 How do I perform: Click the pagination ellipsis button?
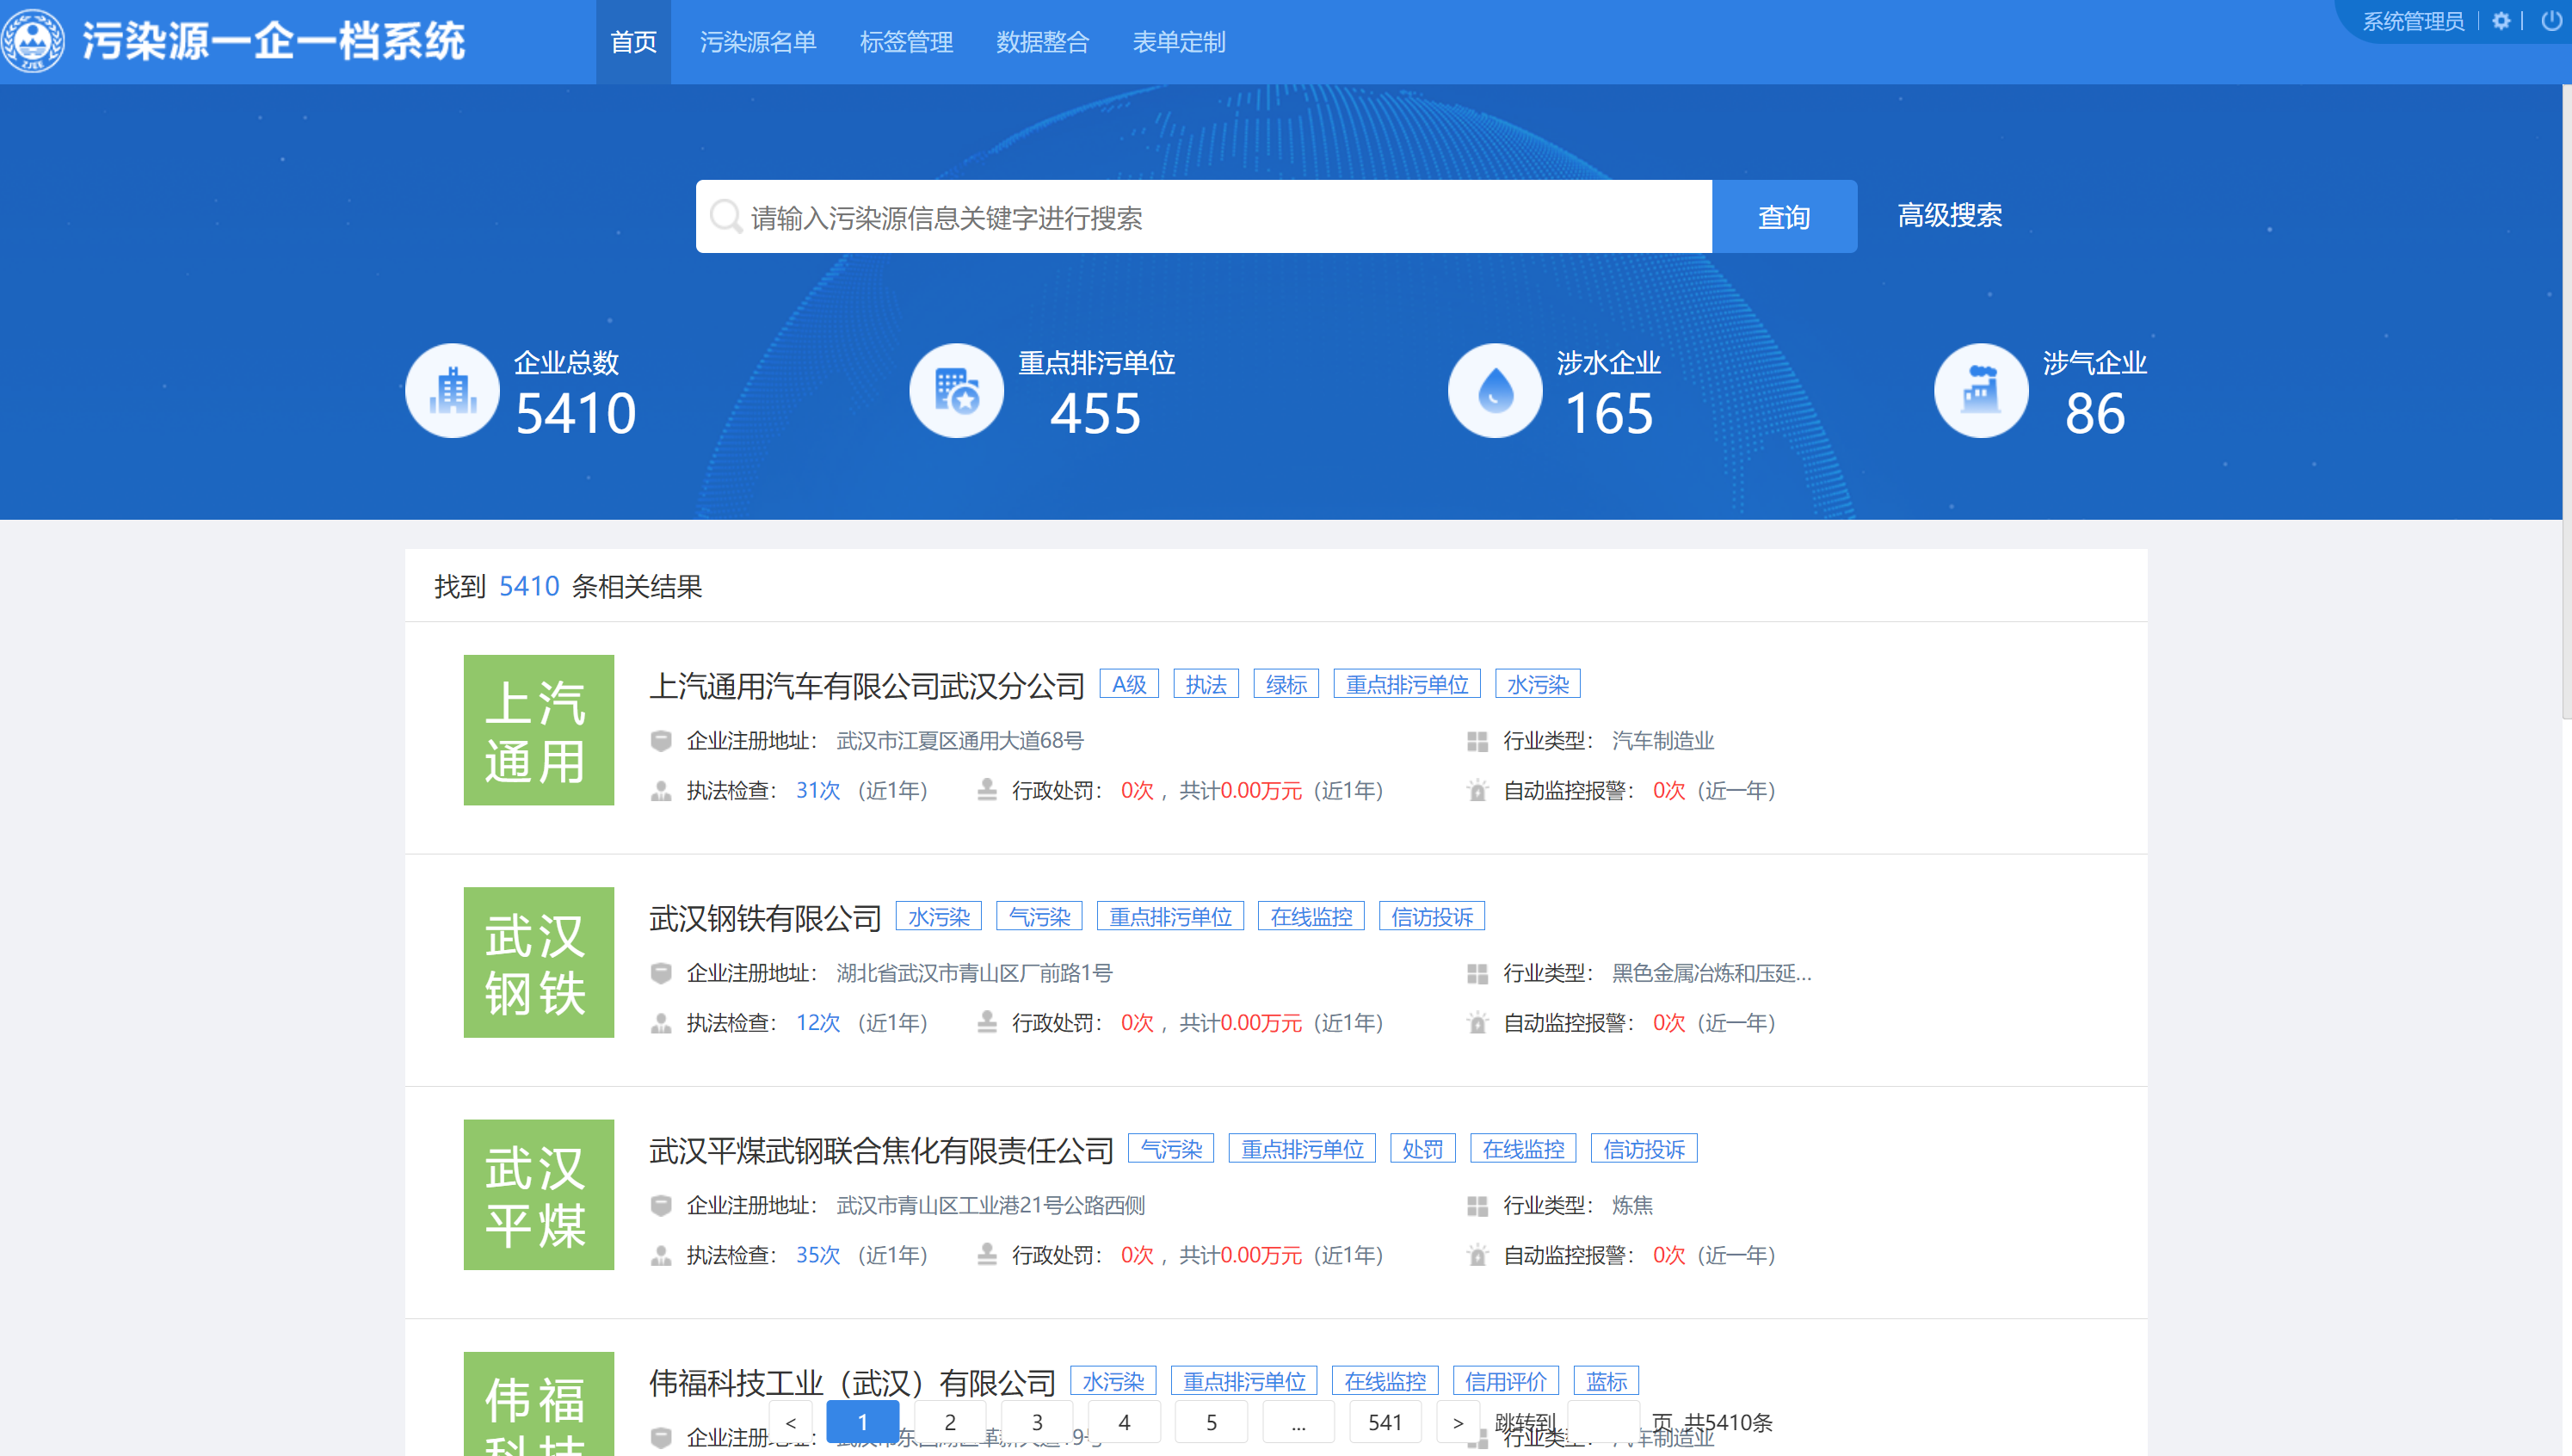coord(1298,1422)
